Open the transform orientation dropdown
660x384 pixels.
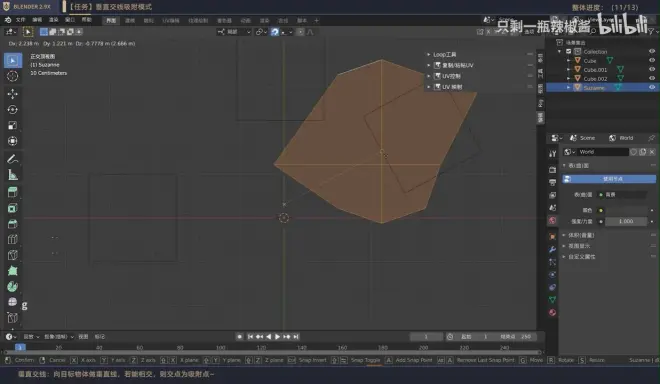[x=234, y=32]
